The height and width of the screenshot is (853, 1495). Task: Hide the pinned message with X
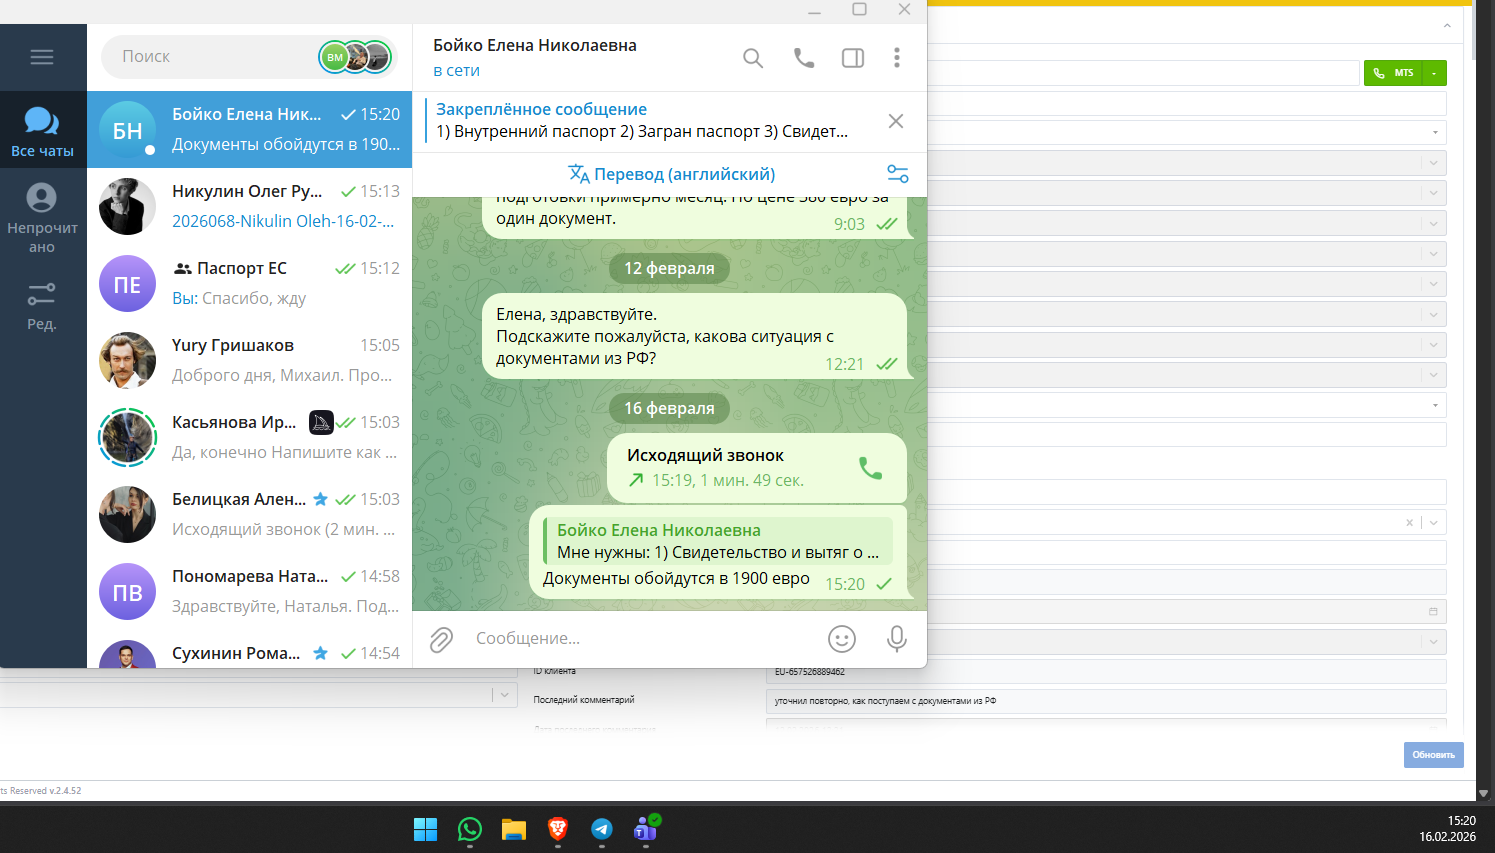pos(896,121)
